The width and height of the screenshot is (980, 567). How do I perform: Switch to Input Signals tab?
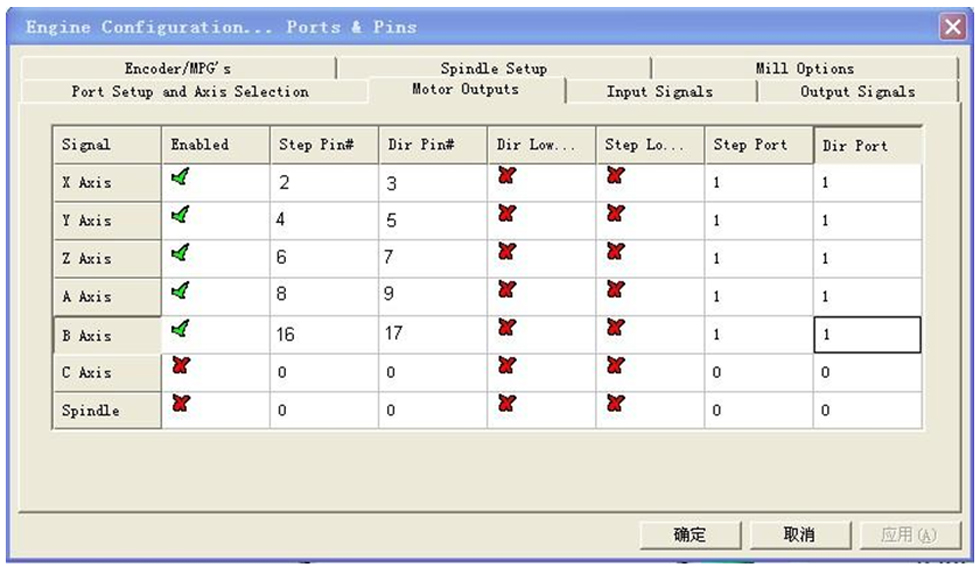point(660,92)
